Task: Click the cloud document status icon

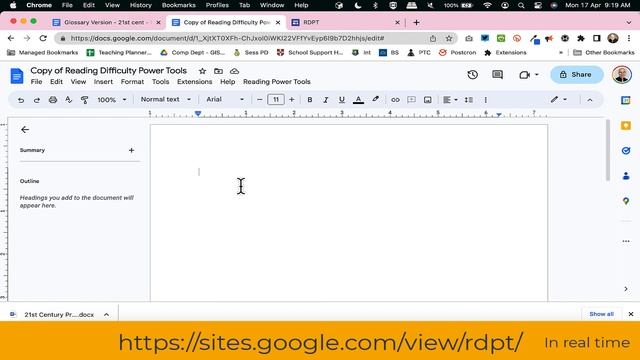Action: click(x=234, y=71)
